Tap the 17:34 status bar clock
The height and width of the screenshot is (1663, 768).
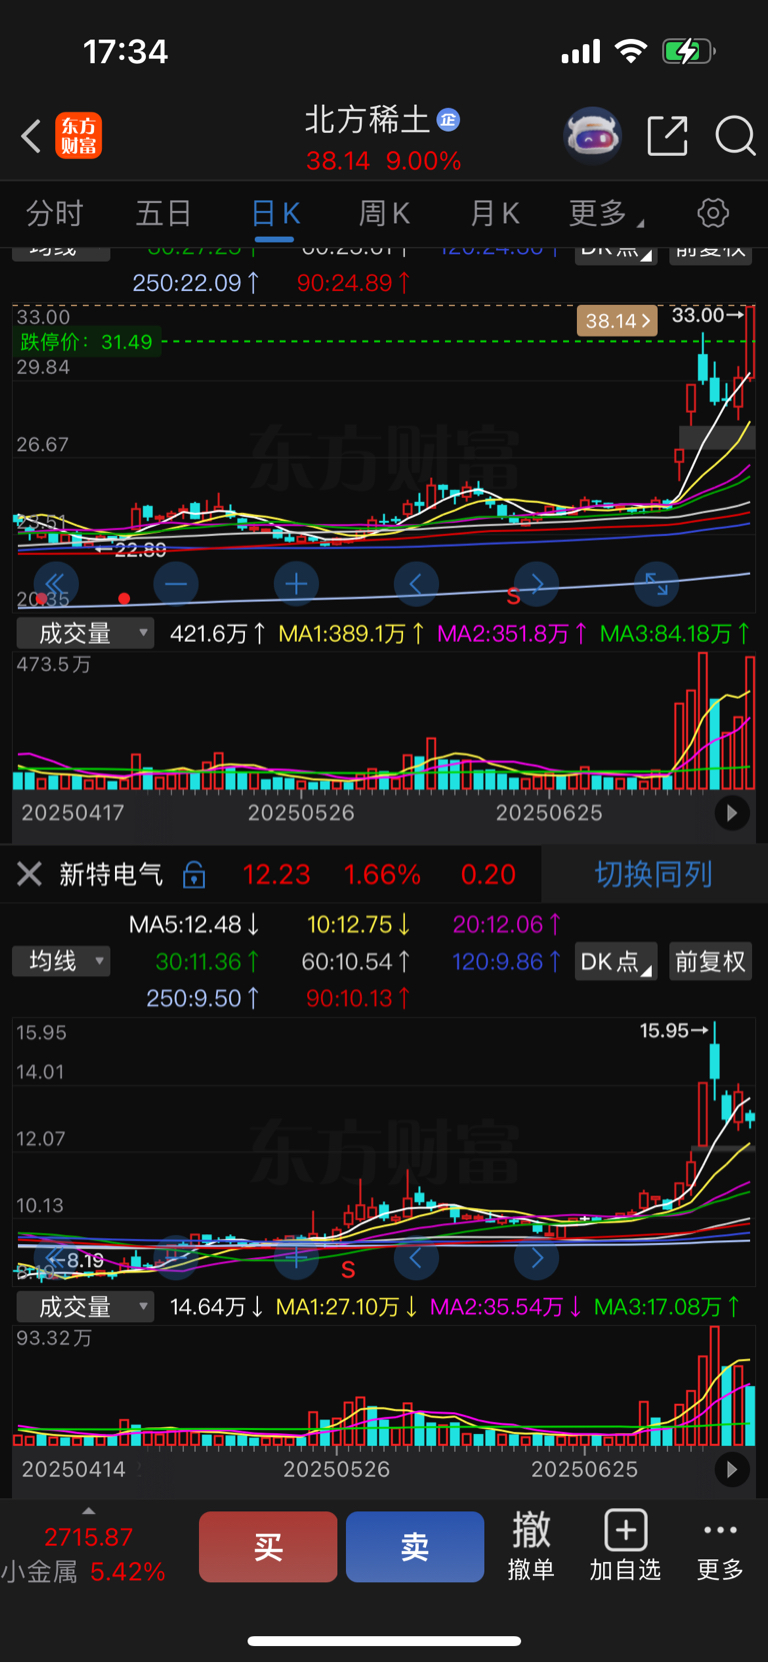pyautogui.click(x=125, y=51)
